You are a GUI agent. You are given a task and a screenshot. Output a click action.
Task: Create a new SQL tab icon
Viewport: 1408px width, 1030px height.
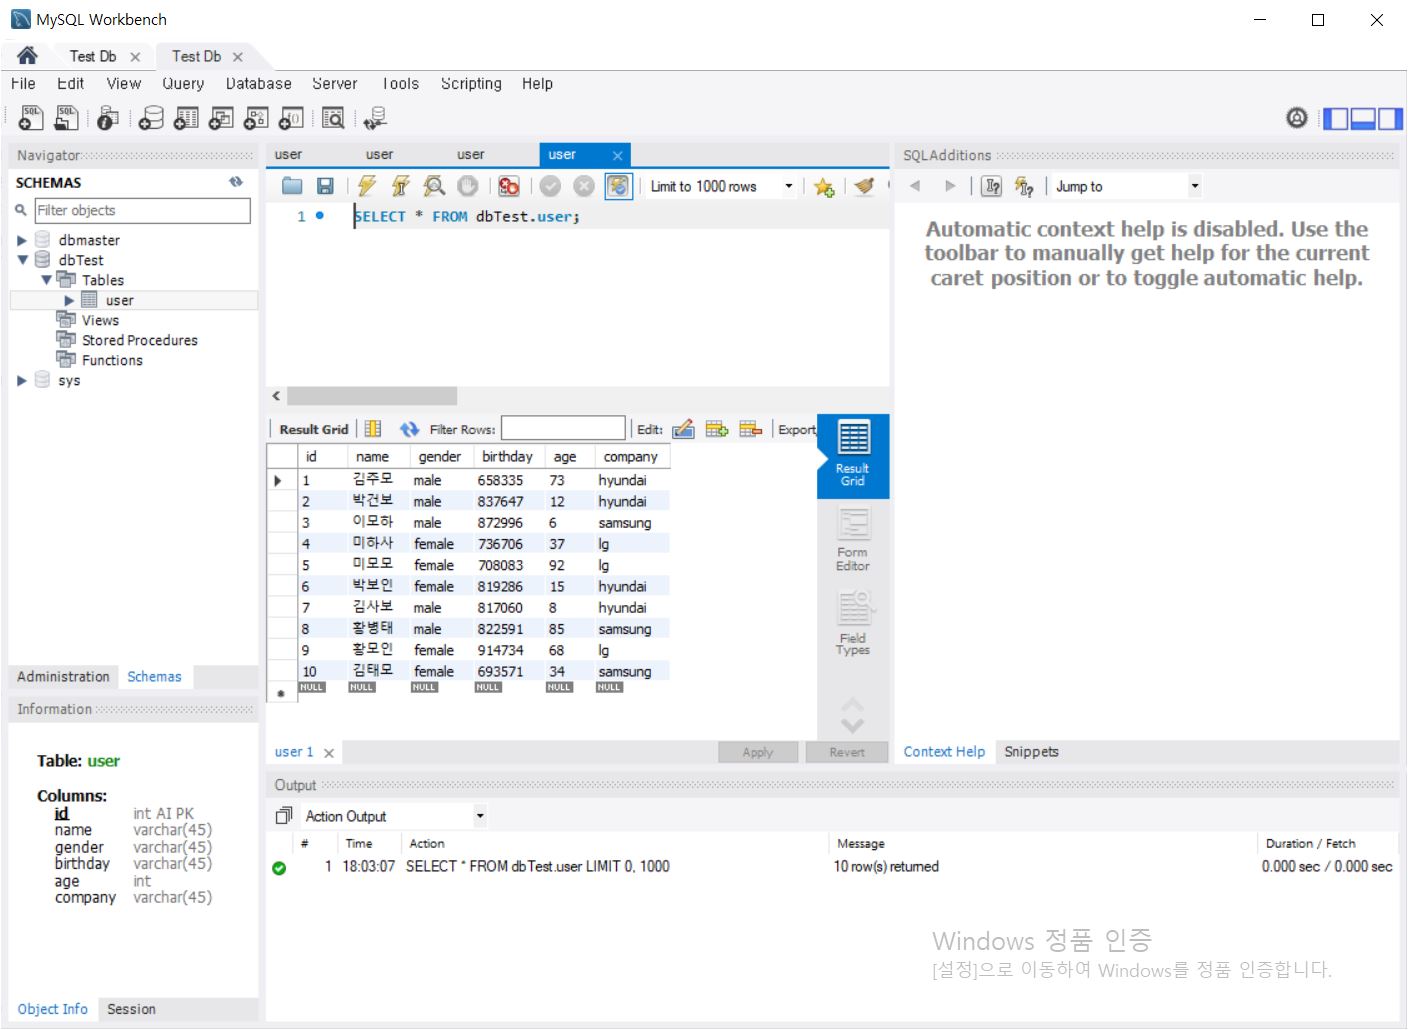tap(31, 118)
